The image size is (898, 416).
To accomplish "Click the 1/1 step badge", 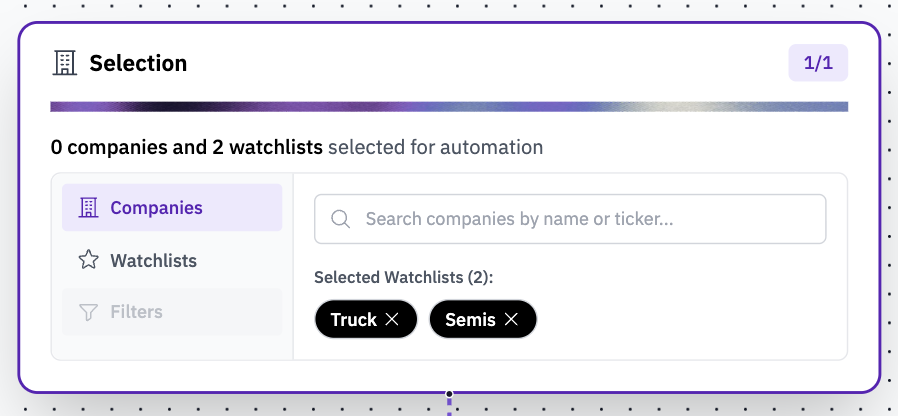I will click(818, 63).
